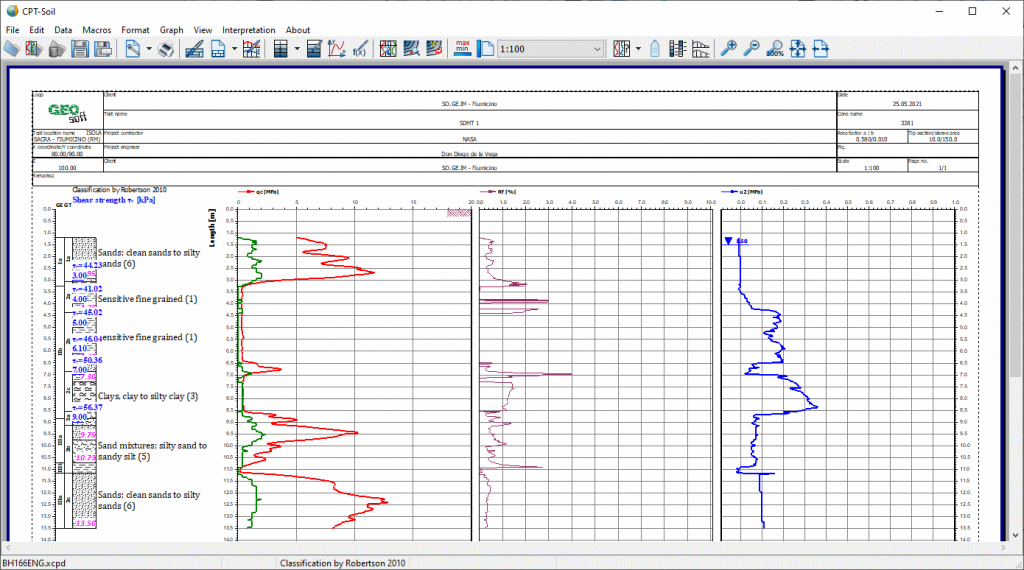The image size is (1024, 570).
Task: Click the Robertson 2010 classification heading
Action: tap(121, 189)
